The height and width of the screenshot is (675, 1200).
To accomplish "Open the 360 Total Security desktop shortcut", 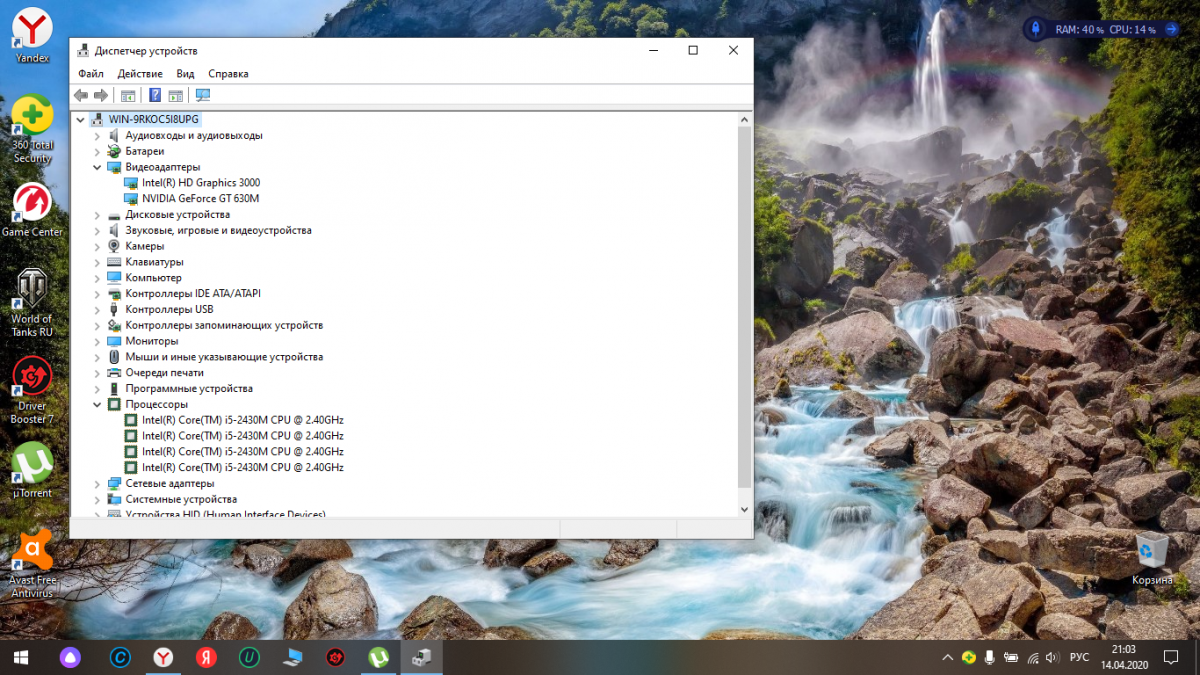I will [32, 117].
